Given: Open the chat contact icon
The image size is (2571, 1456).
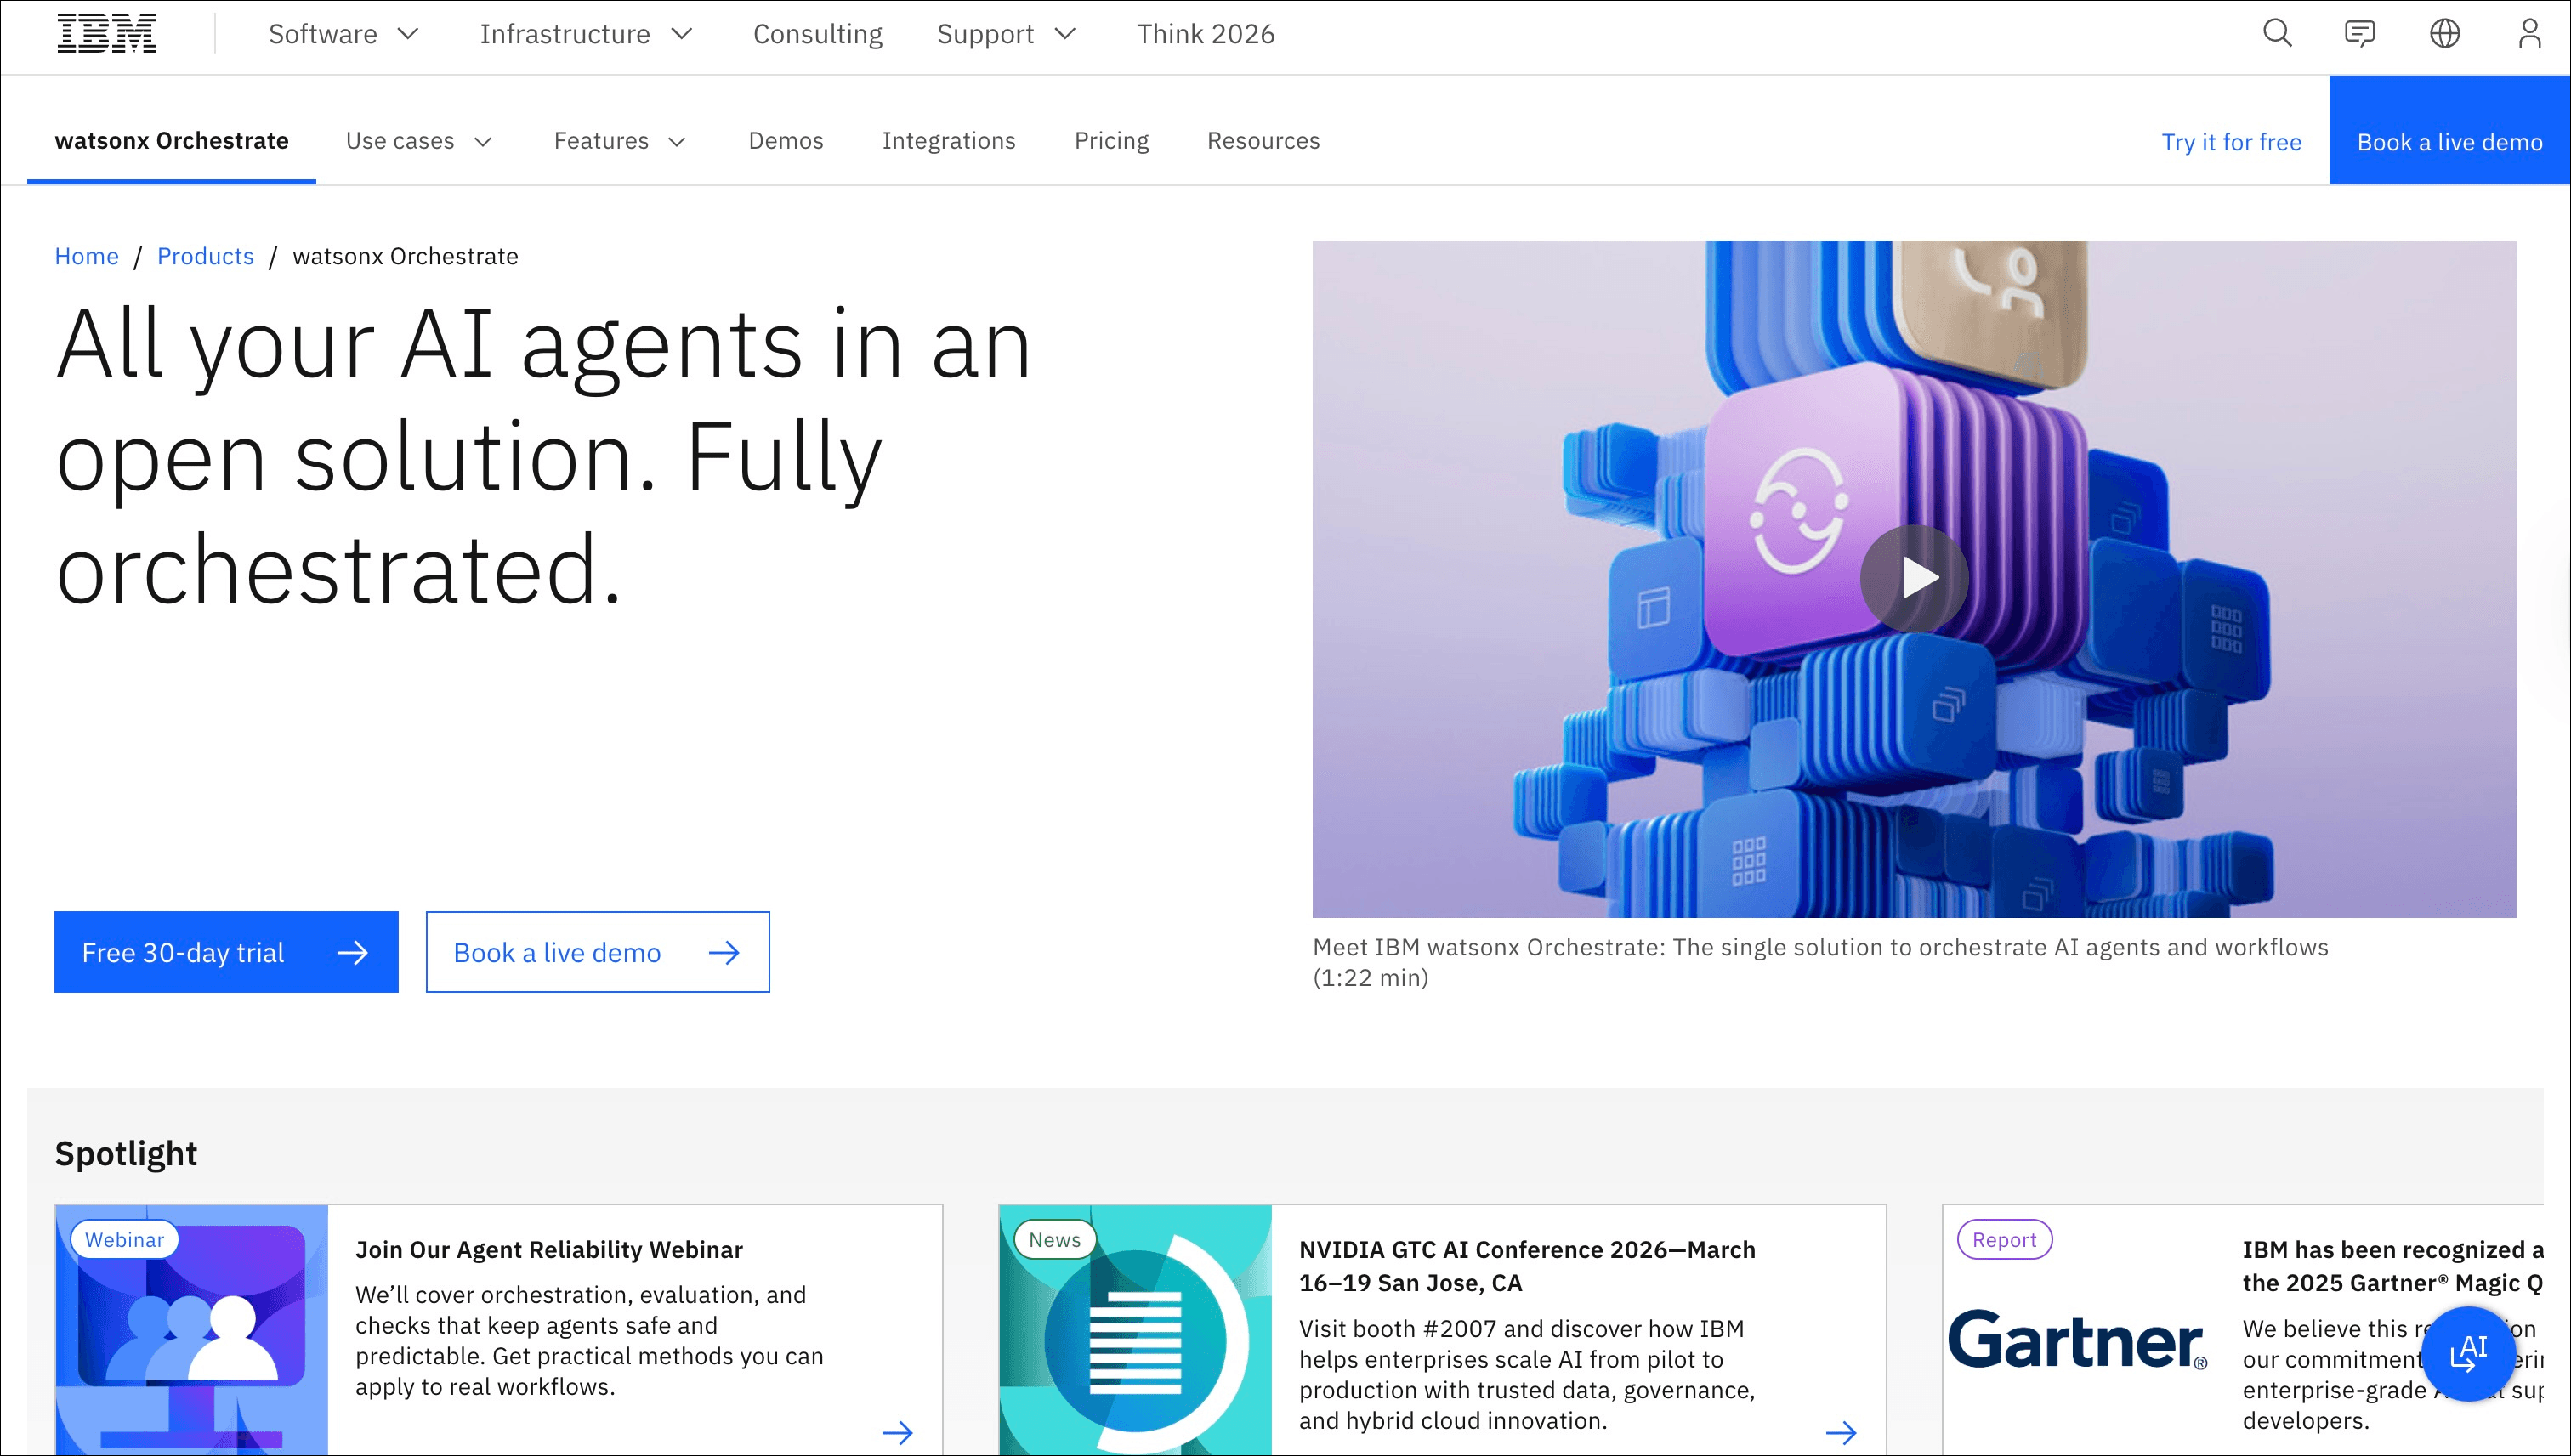Looking at the screenshot, I should tap(2360, 34).
